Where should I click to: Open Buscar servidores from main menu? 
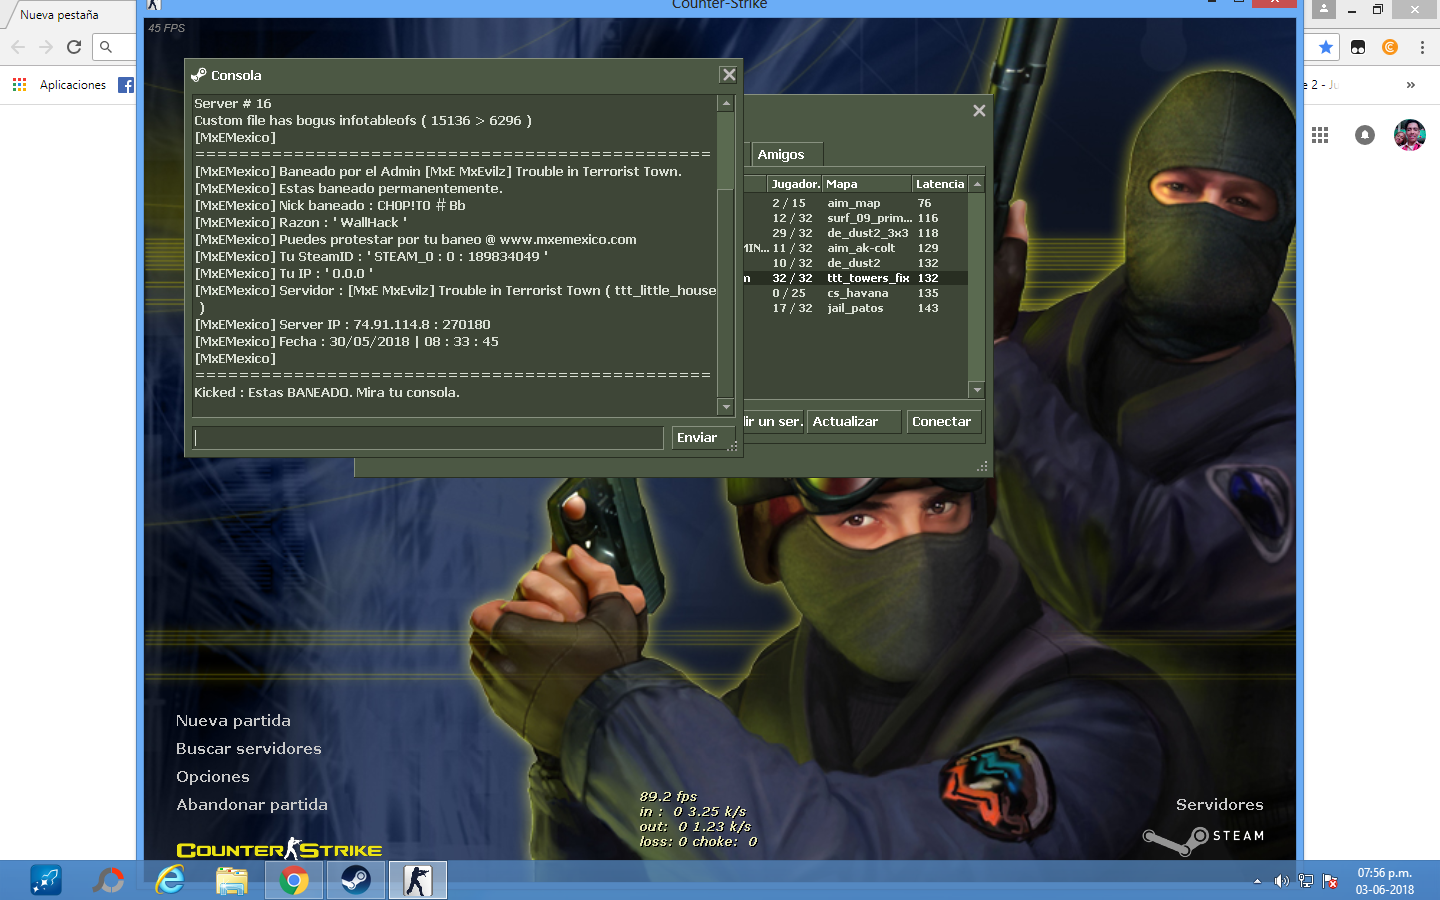[249, 749]
